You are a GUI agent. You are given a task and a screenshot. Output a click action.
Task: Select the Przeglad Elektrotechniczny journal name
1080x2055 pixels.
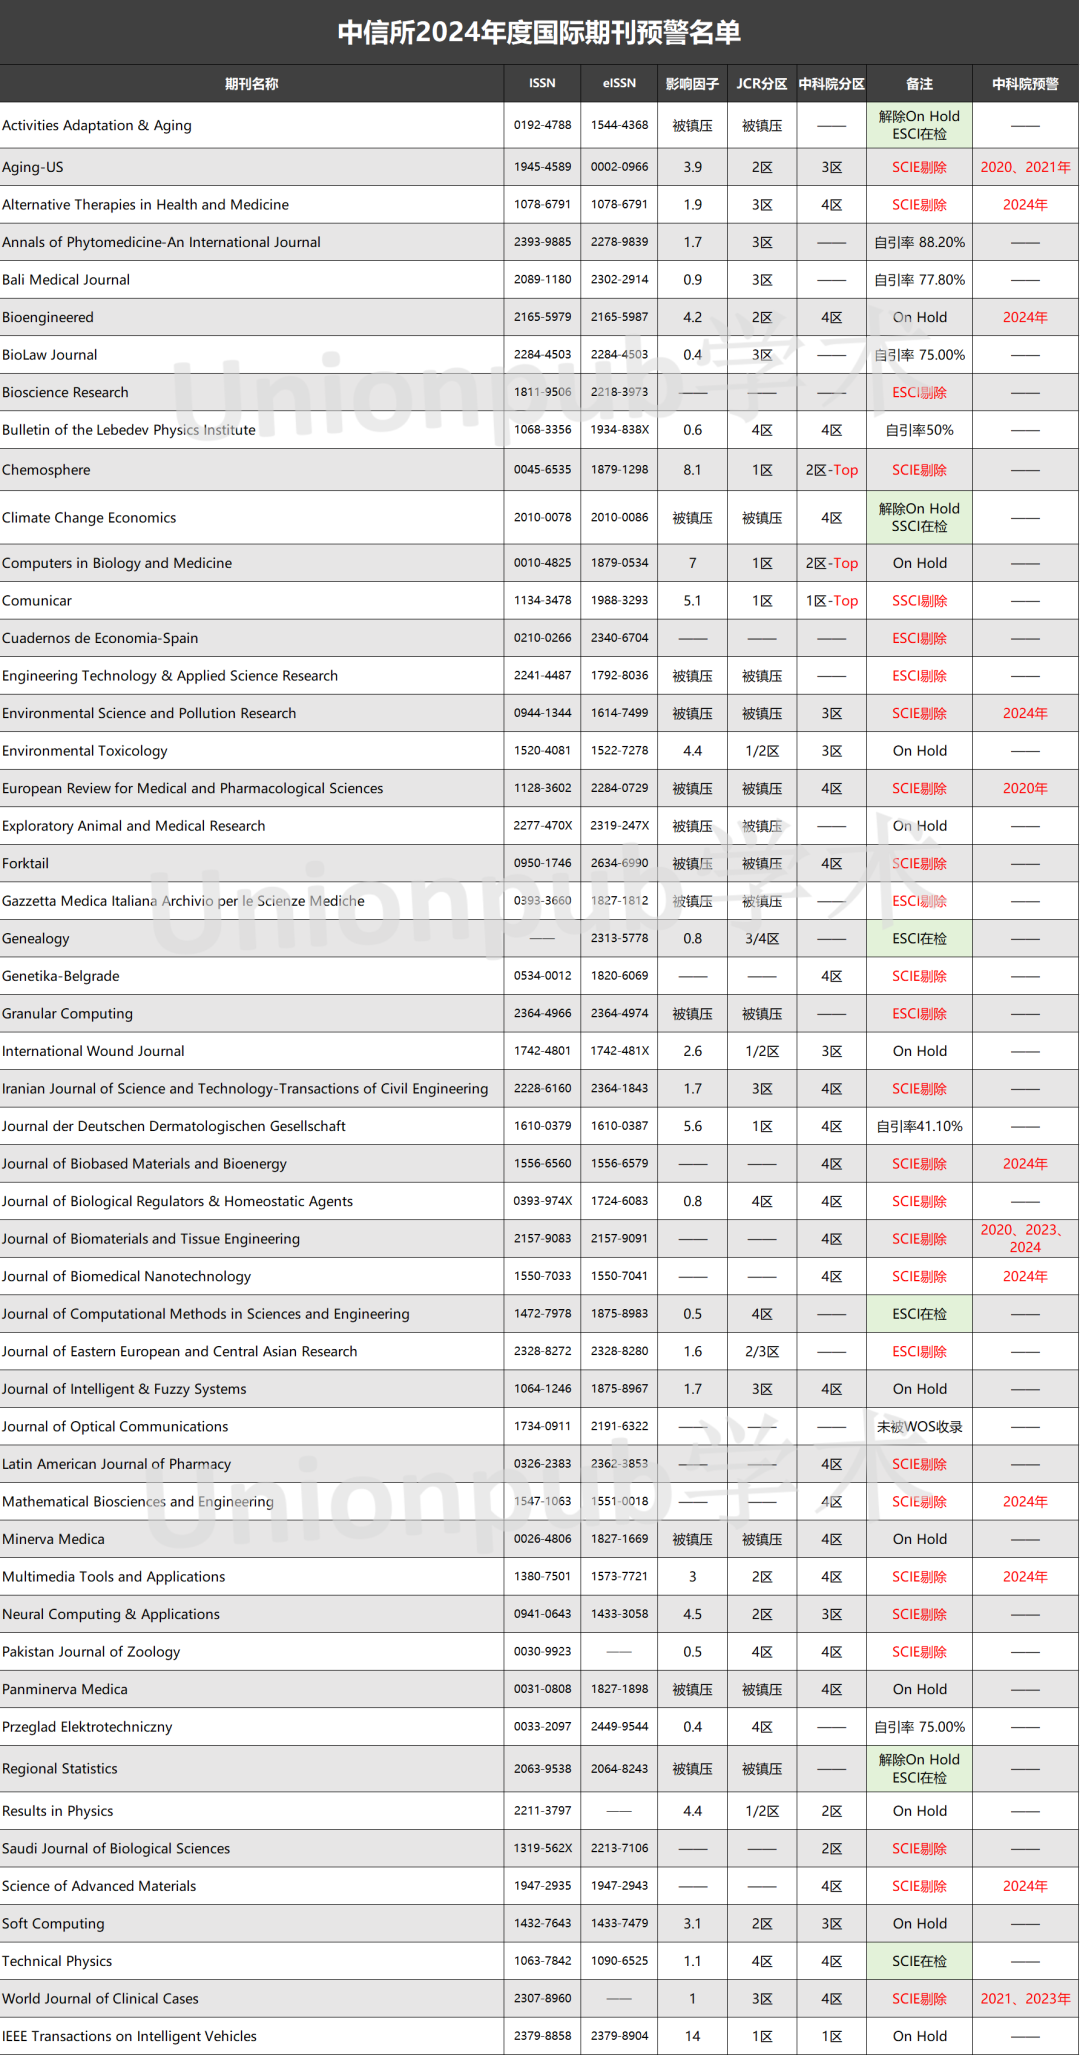click(87, 1727)
